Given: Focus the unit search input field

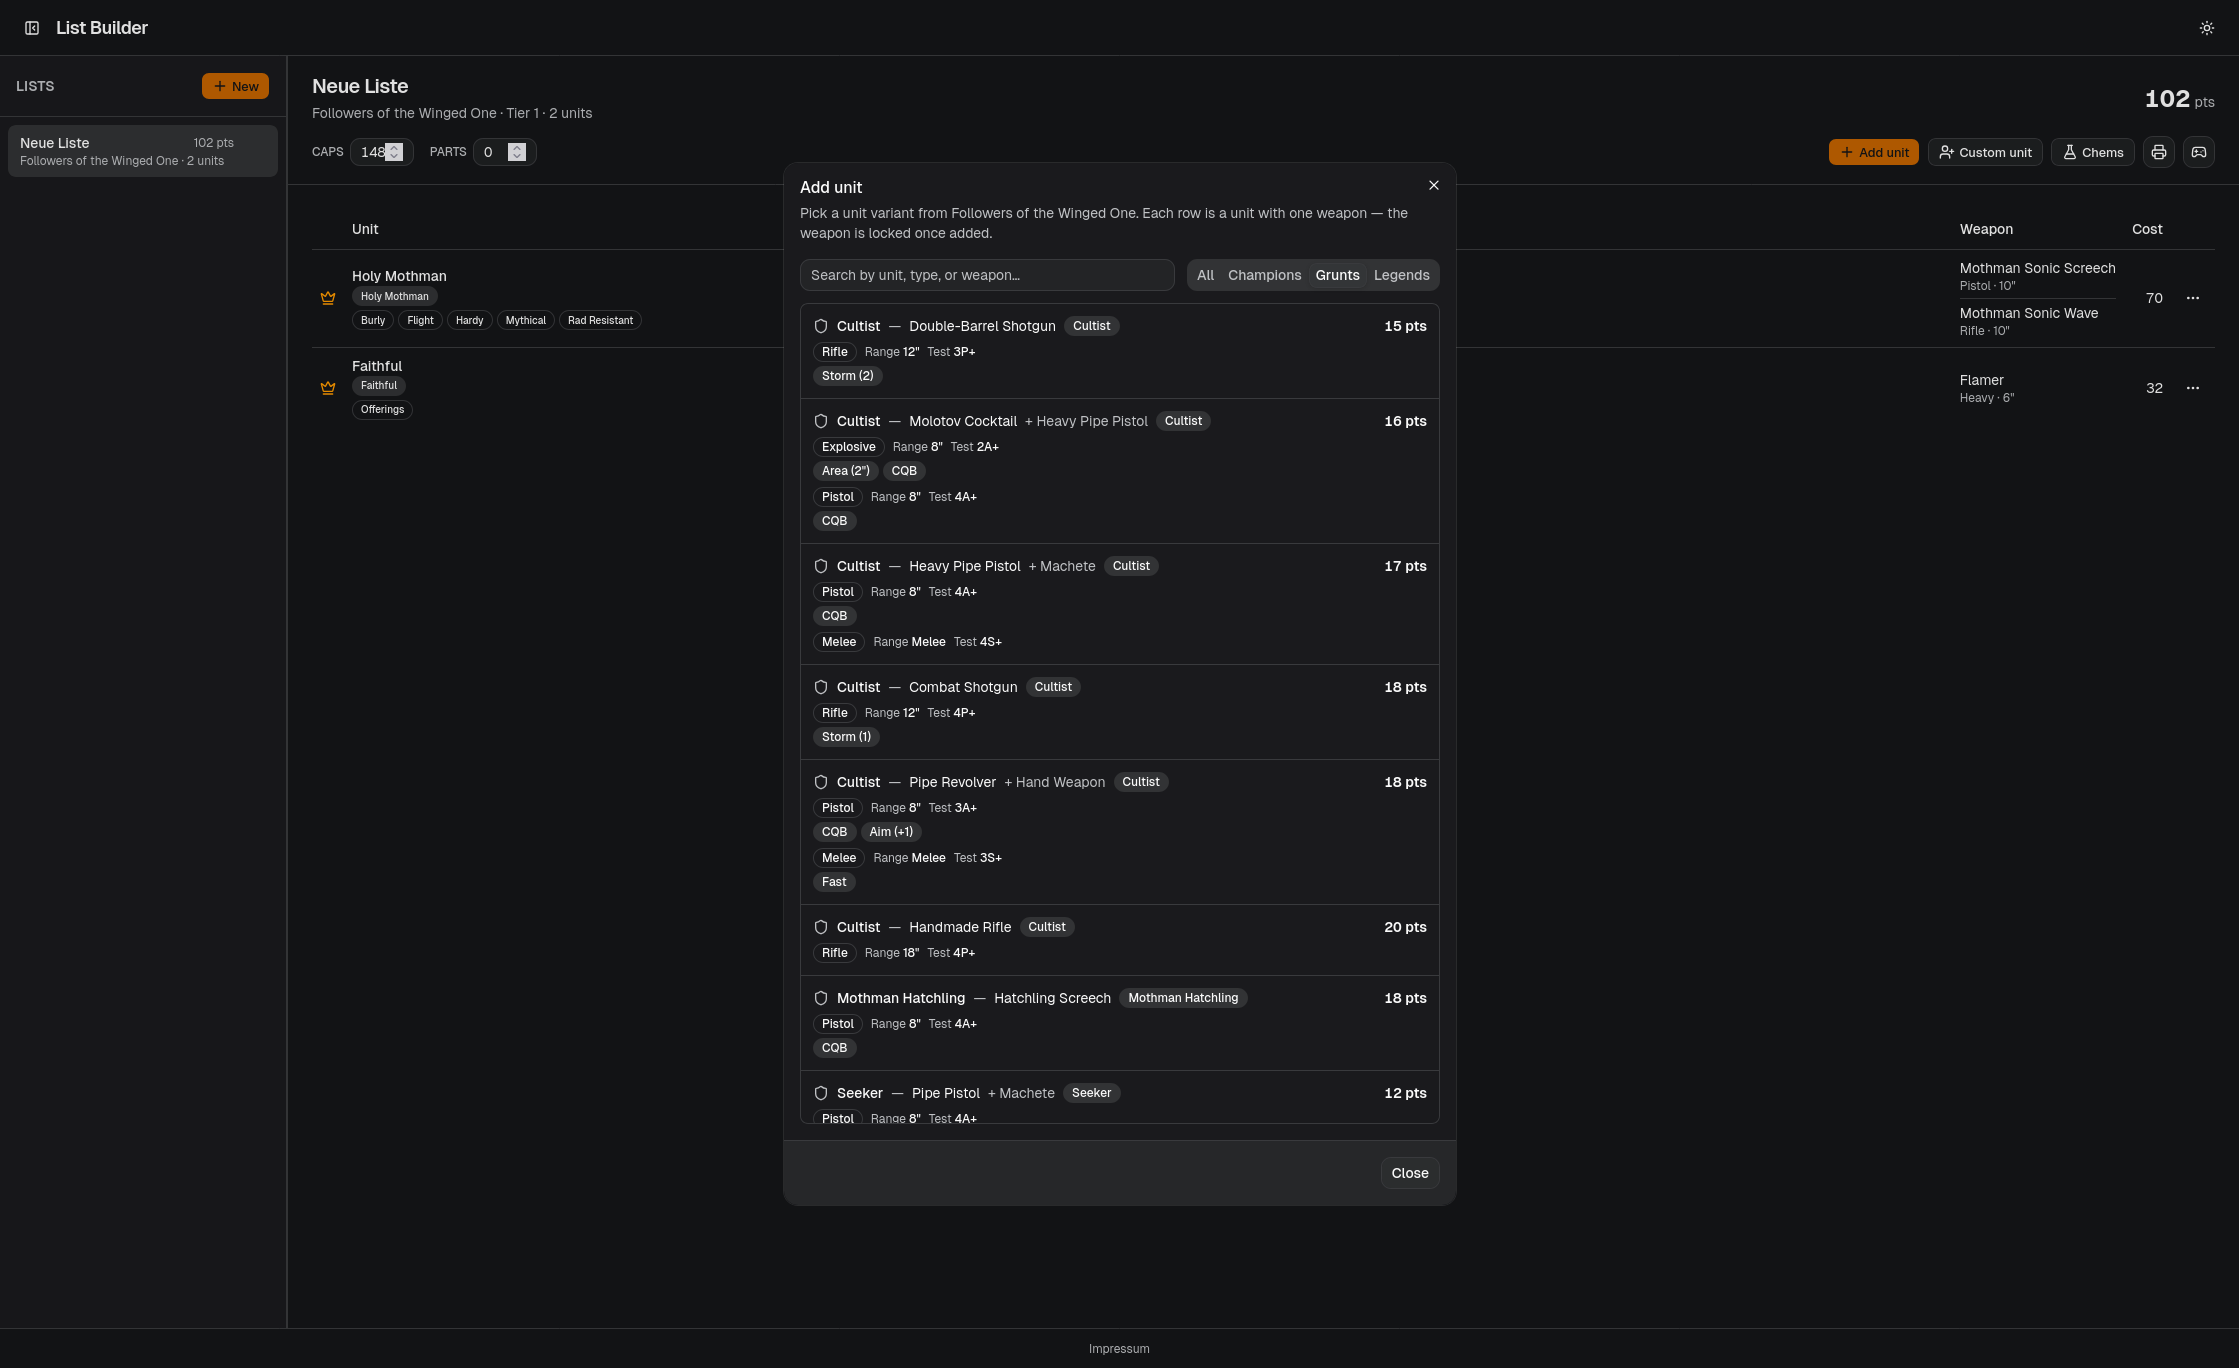Looking at the screenshot, I should coord(986,275).
